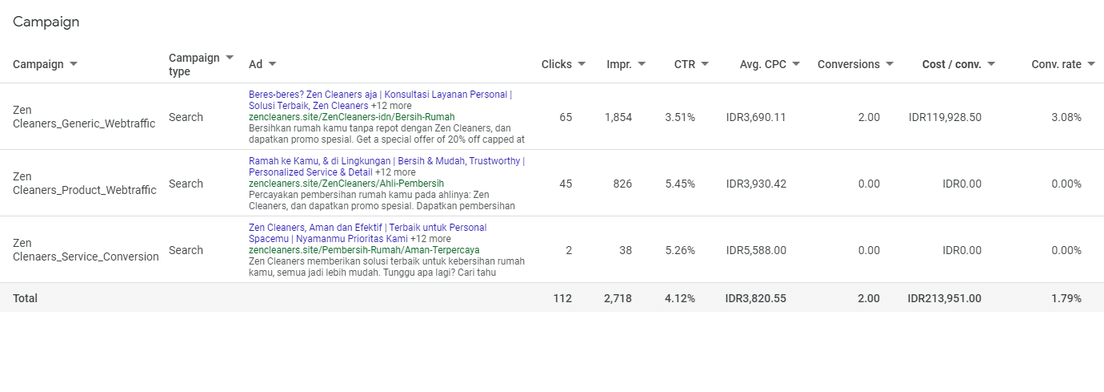Screen dimensions: 1104x392
Task: Click the 38 impressions value
Action: click(625, 250)
